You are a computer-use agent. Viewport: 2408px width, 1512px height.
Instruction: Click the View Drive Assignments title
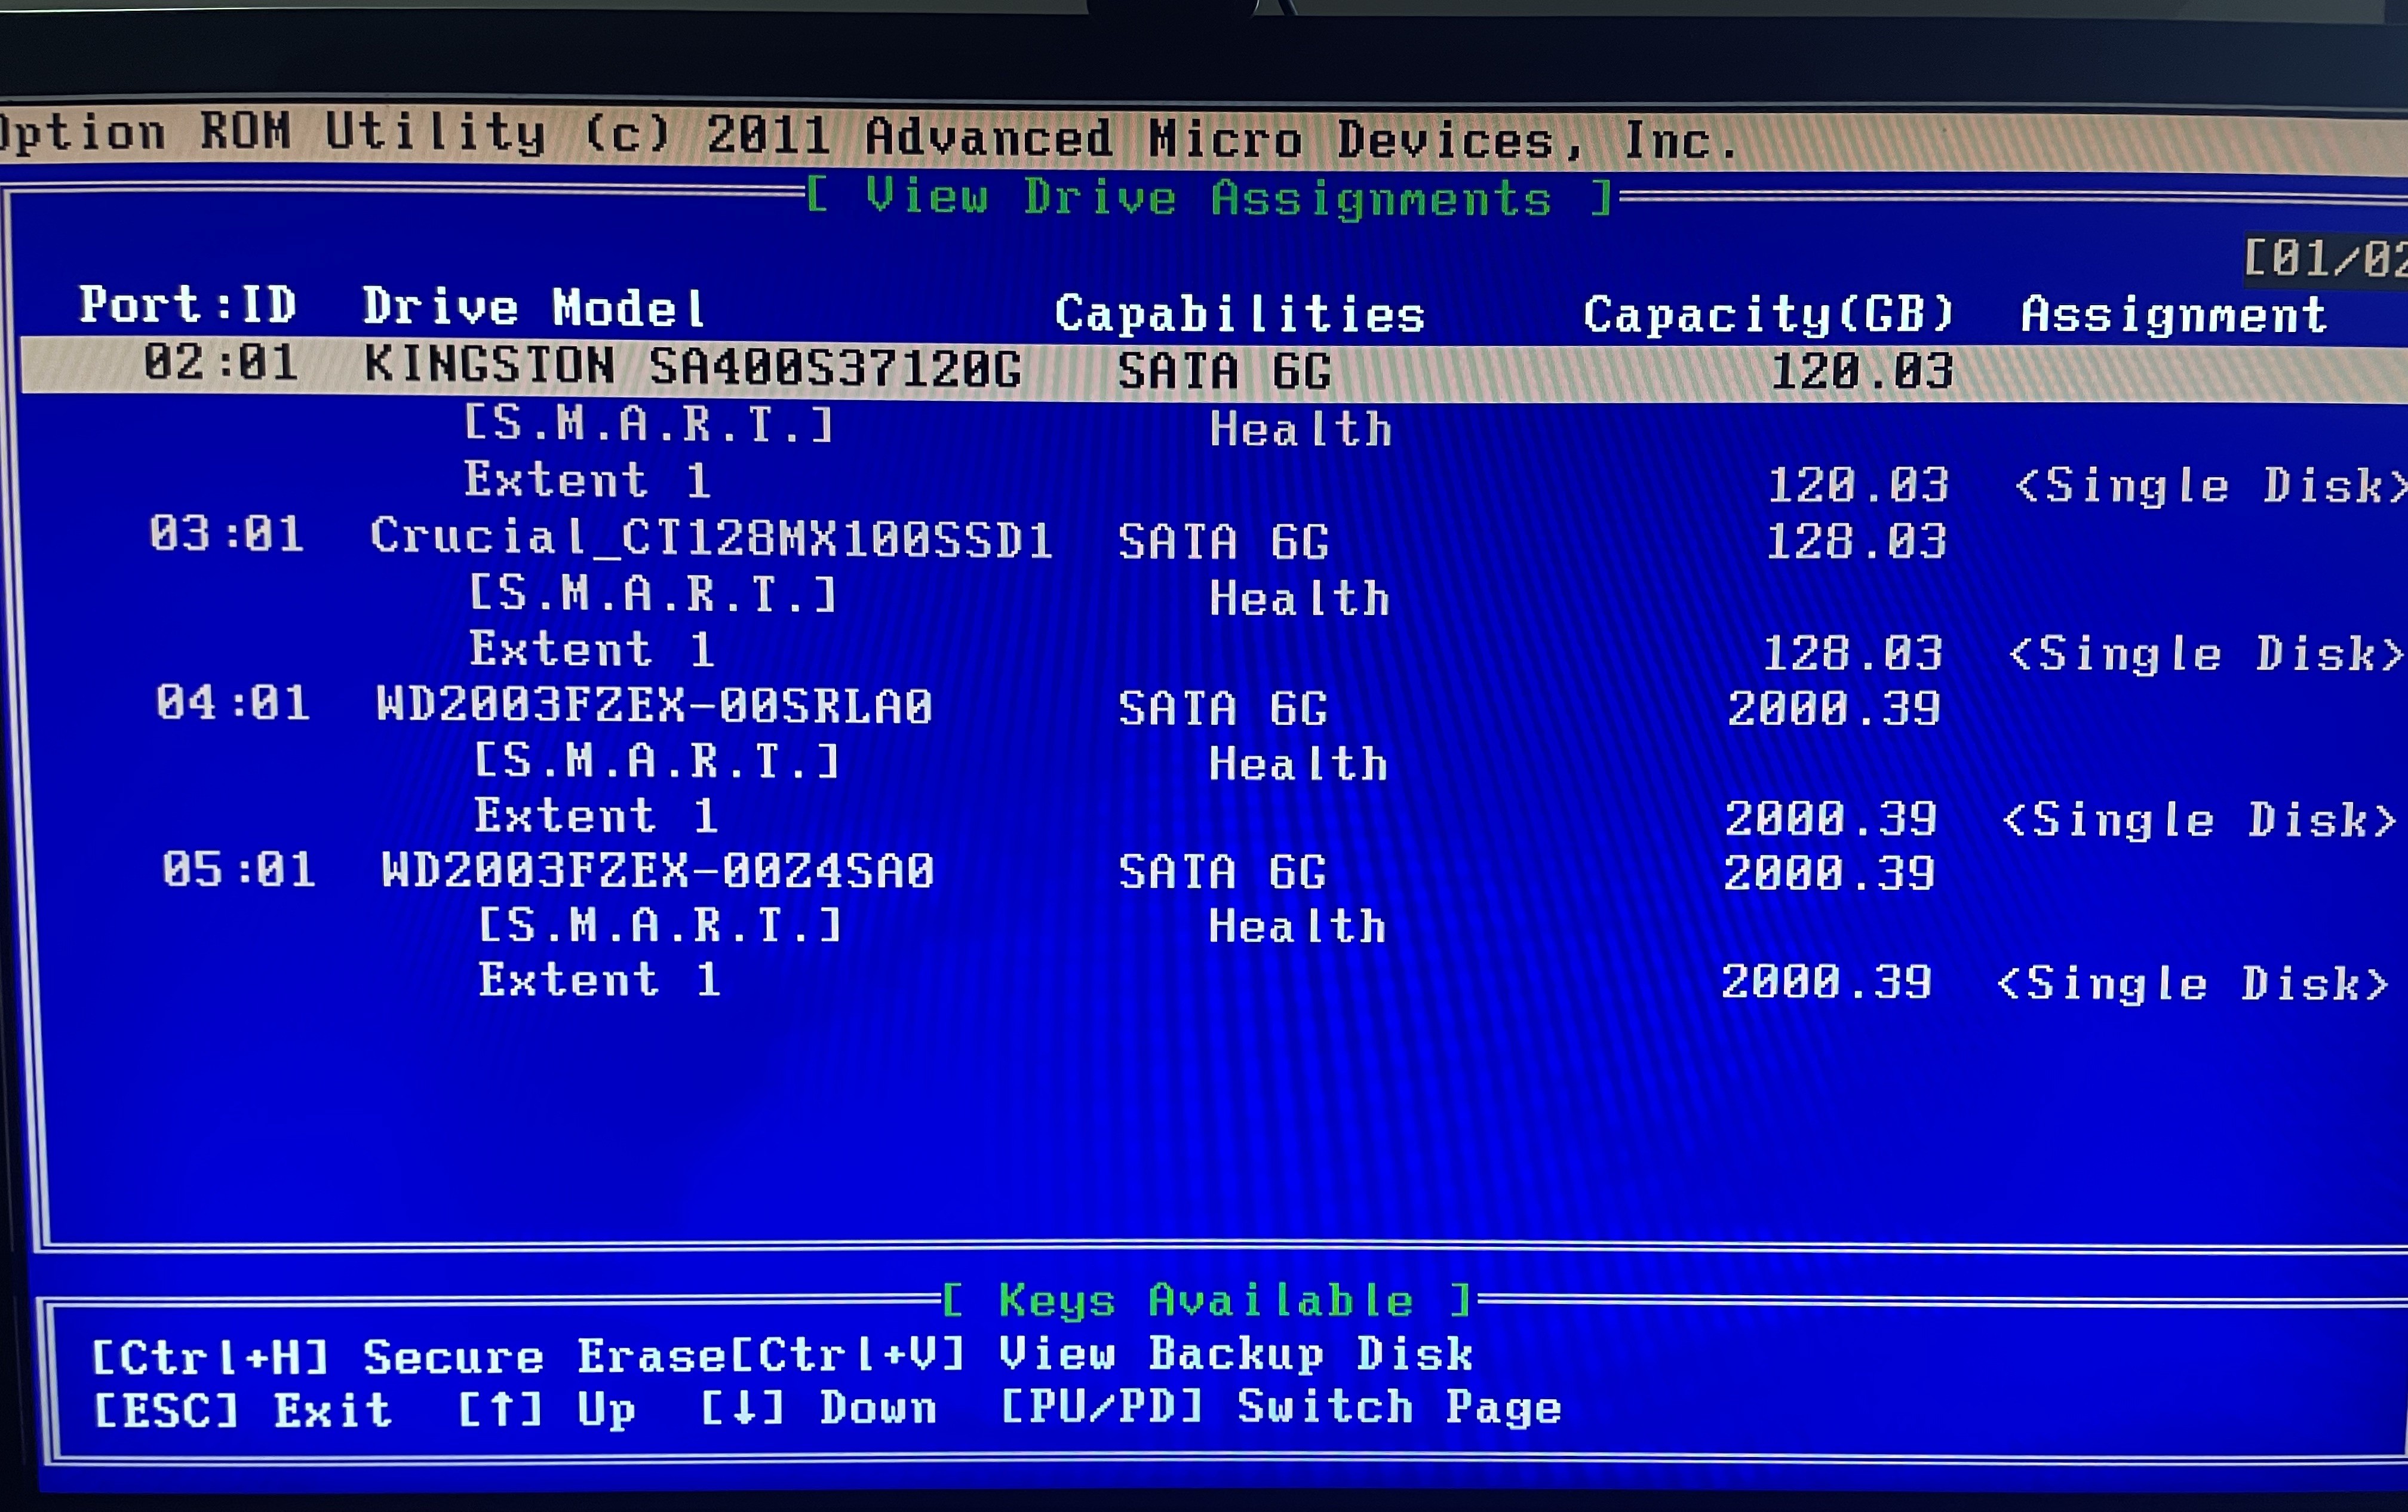[x=1209, y=197]
